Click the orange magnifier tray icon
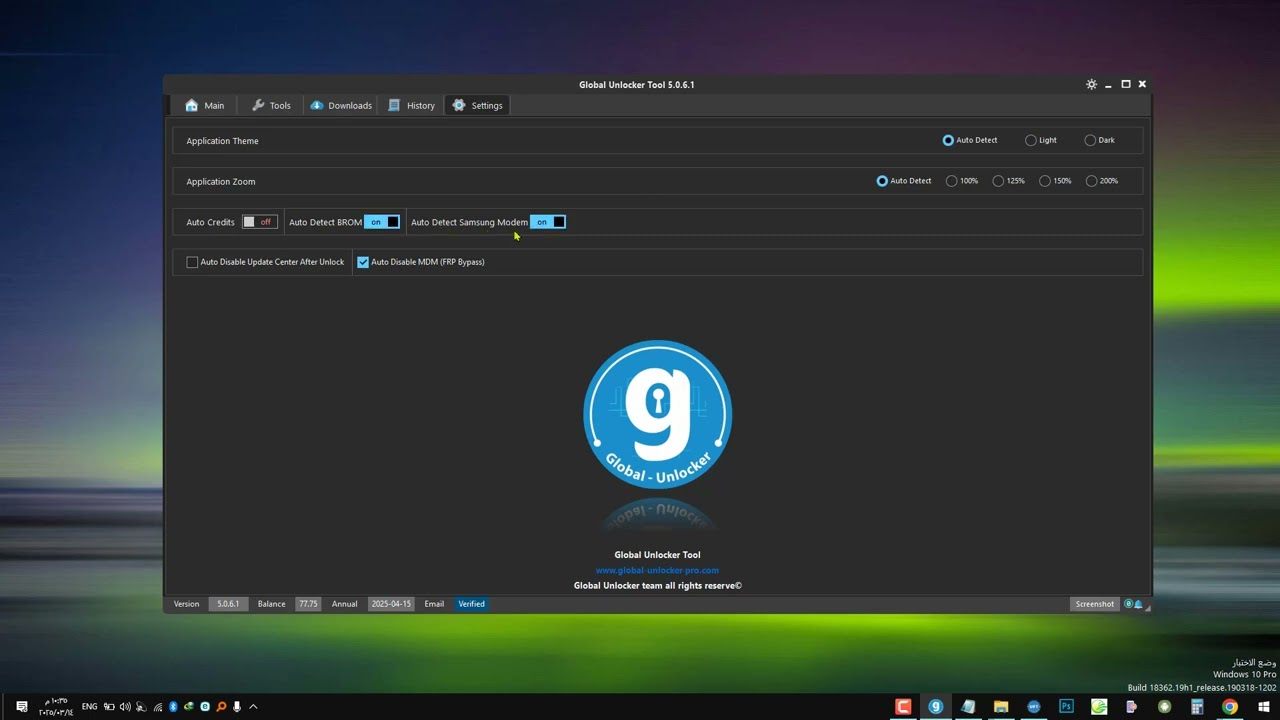This screenshot has width=1280, height=720. 221,707
